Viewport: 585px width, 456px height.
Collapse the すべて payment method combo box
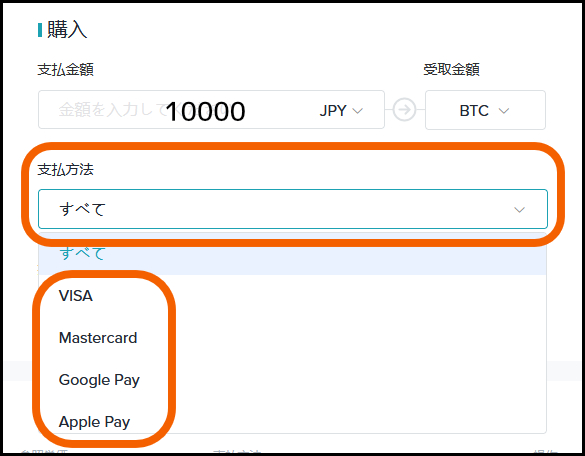tap(293, 209)
